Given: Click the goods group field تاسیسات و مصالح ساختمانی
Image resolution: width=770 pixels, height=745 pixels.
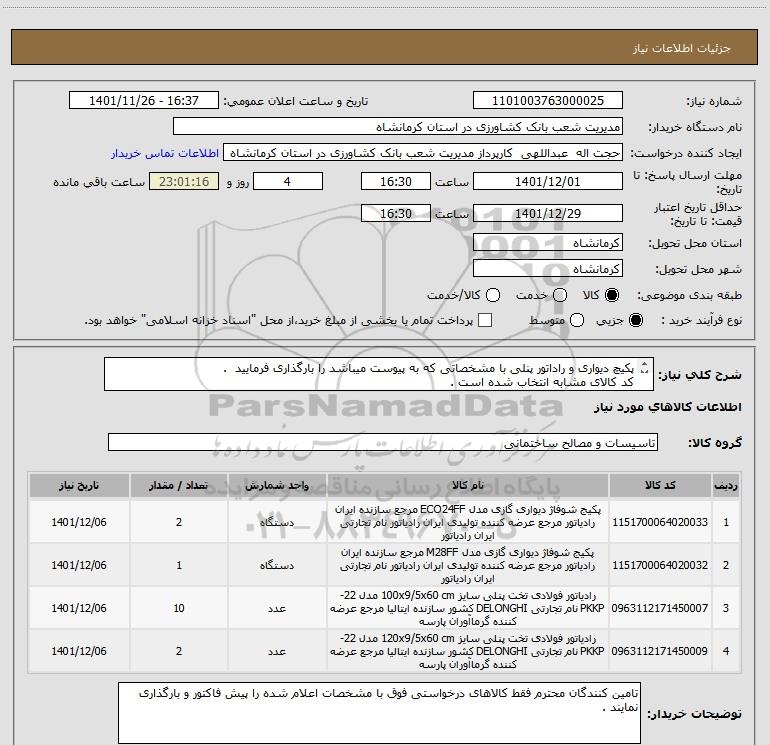Looking at the screenshot, I should tap(383, 442).
